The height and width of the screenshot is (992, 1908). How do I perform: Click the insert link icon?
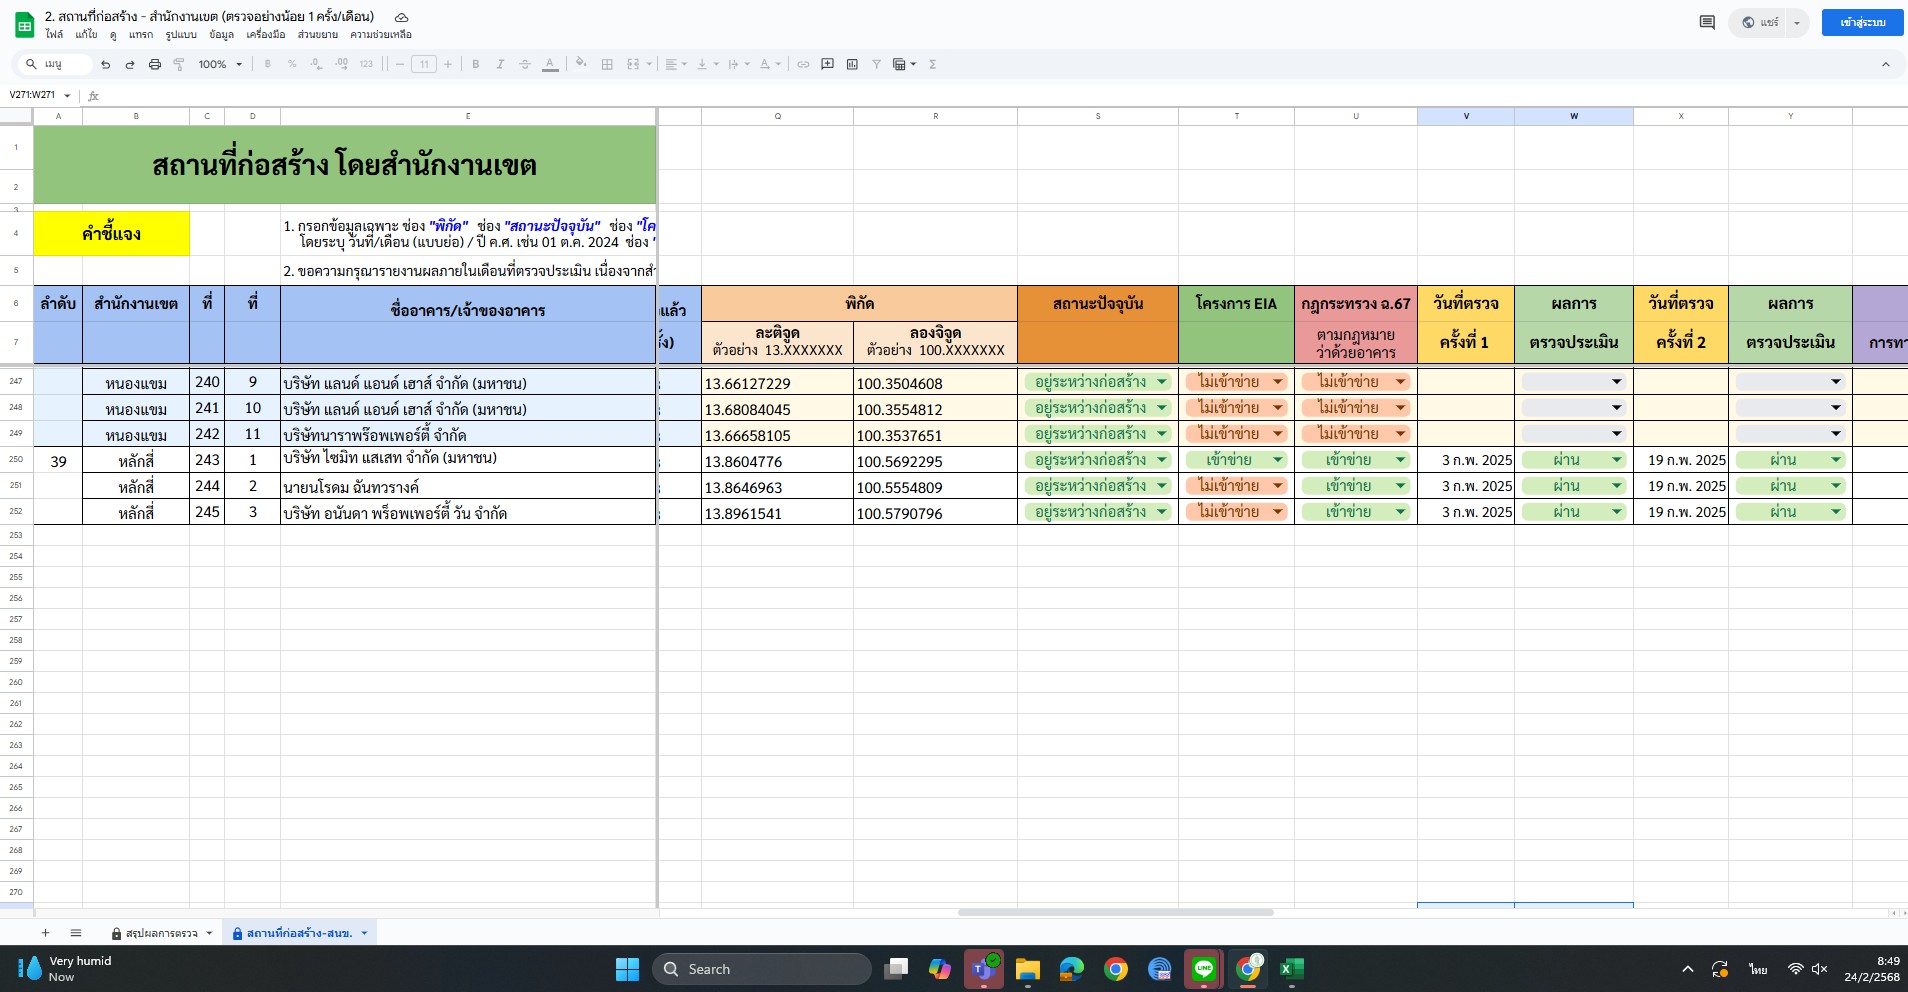(803, 64)
